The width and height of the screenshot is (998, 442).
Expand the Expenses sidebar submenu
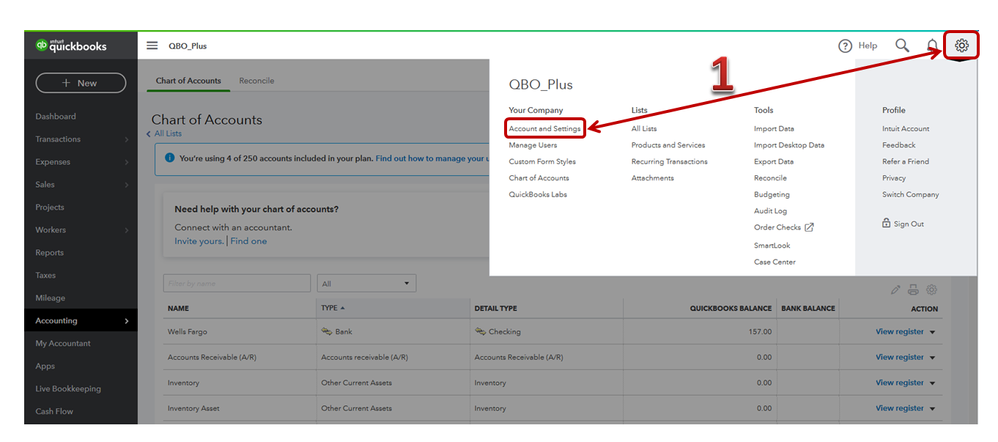(x=127, y=162)
